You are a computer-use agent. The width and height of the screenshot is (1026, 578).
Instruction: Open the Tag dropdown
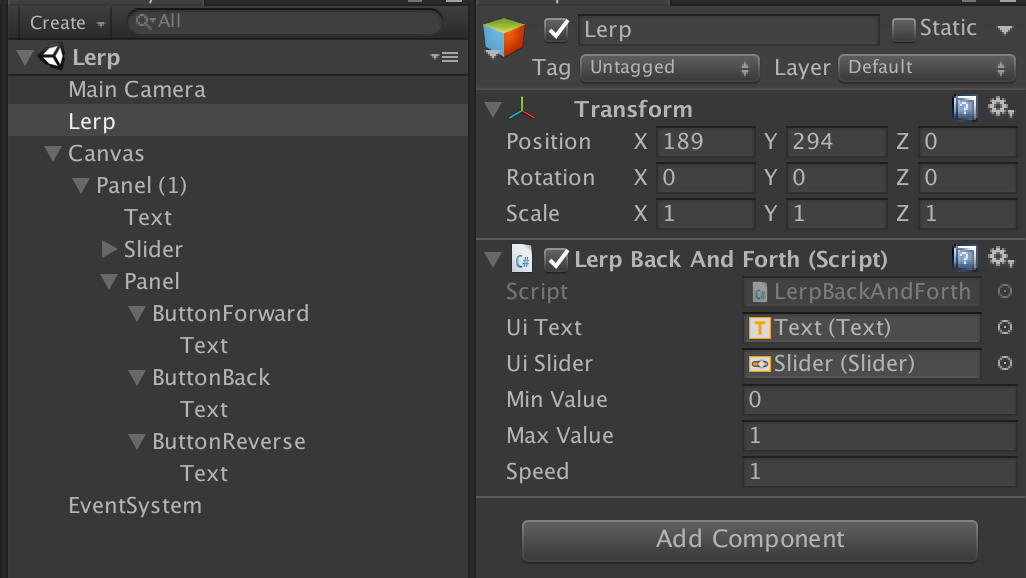(x=669, y=67)
